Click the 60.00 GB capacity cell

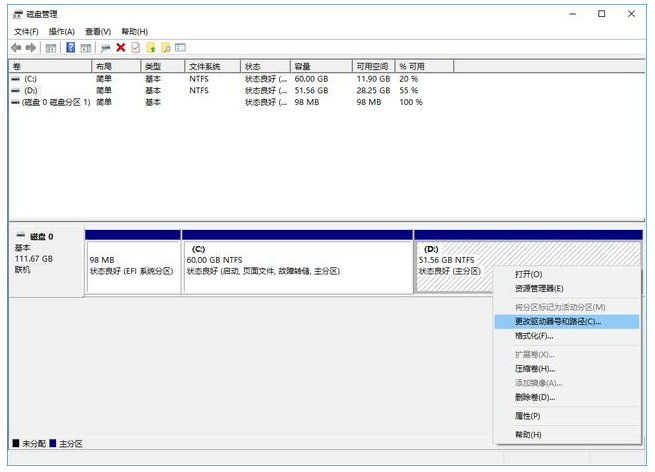pos(311,79)
